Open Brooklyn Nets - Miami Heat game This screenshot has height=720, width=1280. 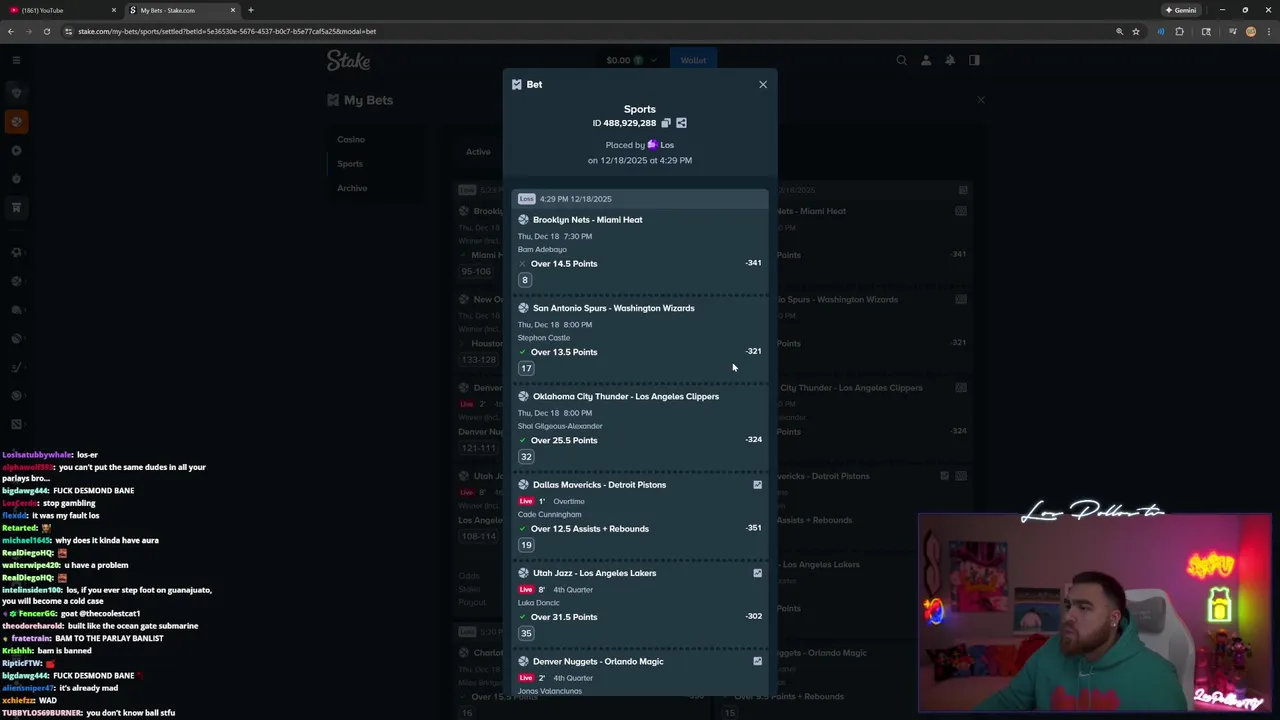click(x=588, y=220)
